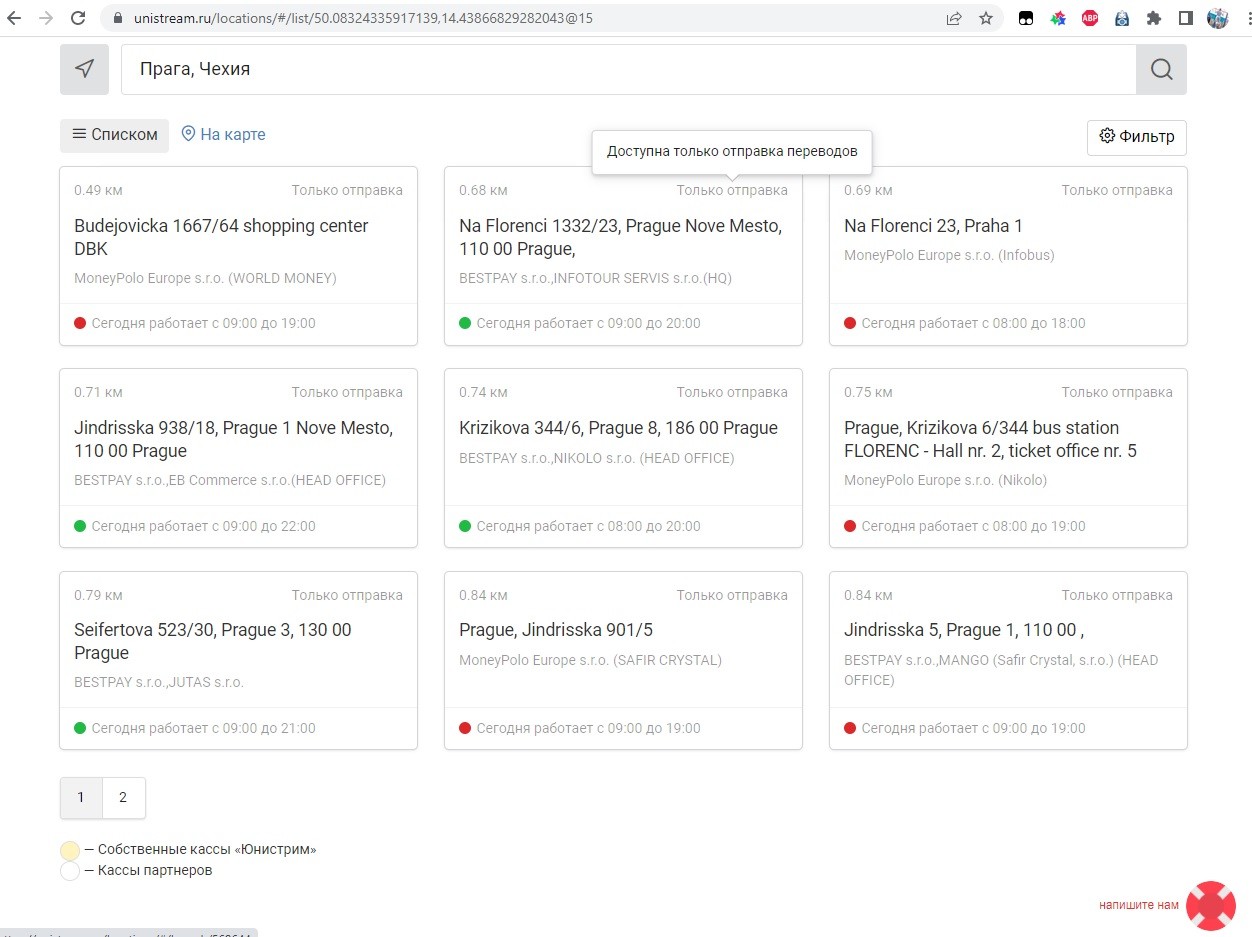1252x937 pixels.
Task: Open the Chrome profile avatar
Action: (x=1217, y=18)
